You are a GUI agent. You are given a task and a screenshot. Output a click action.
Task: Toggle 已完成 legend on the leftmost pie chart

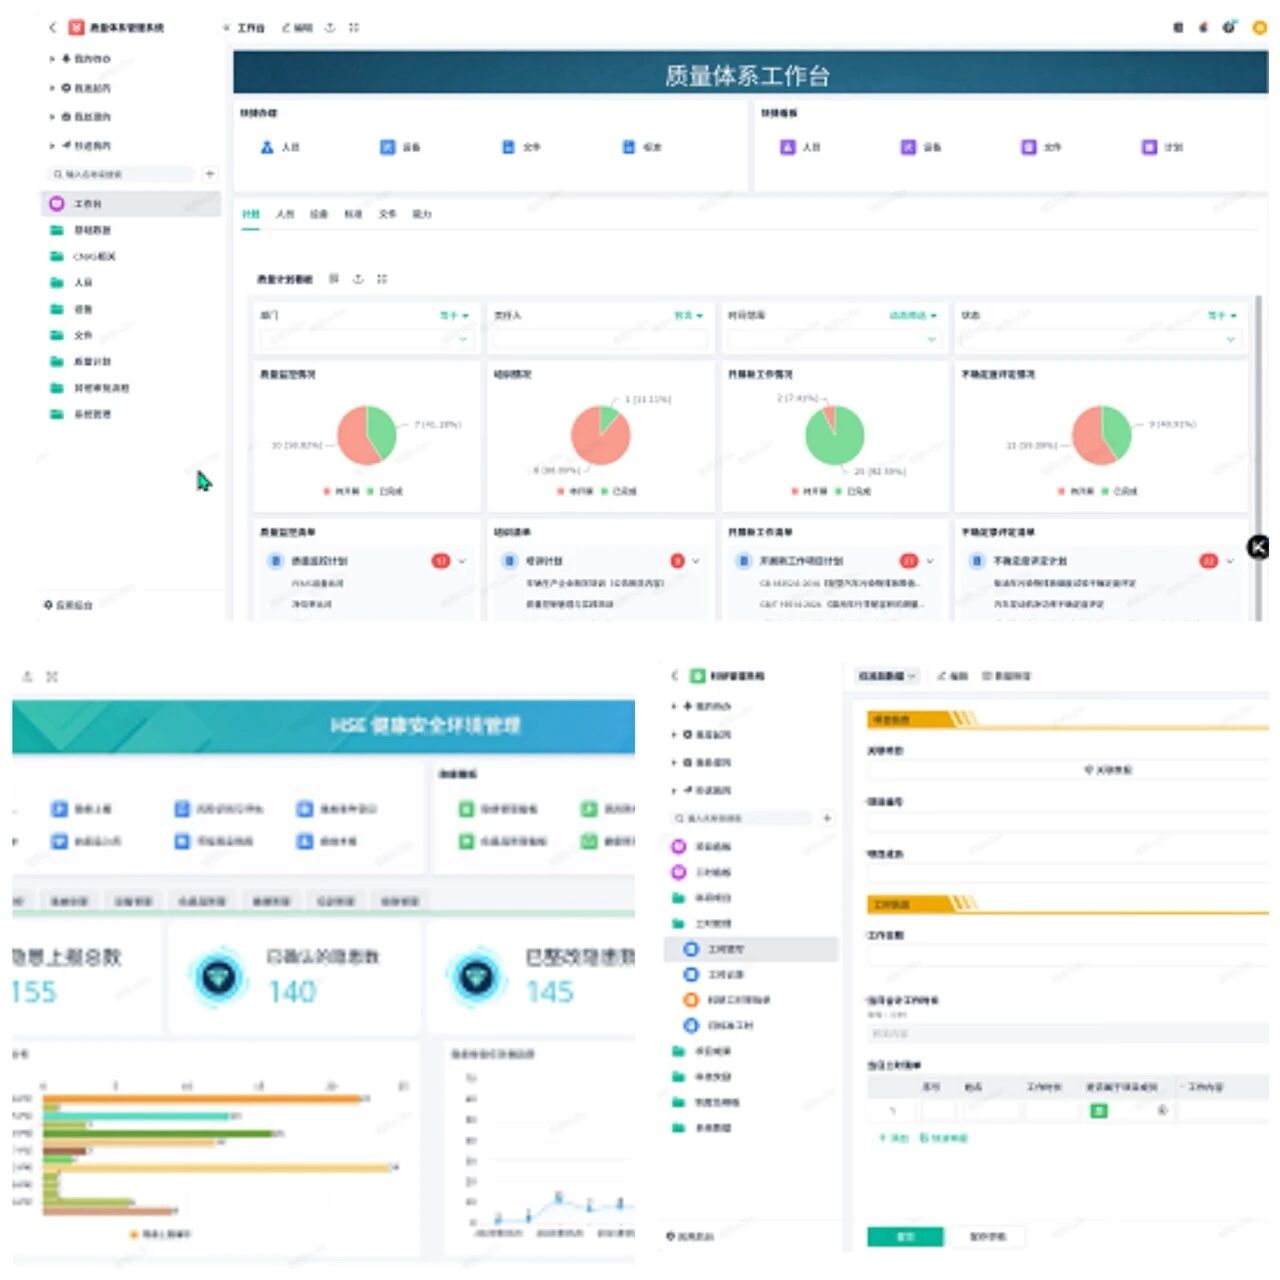coord(385,491)
